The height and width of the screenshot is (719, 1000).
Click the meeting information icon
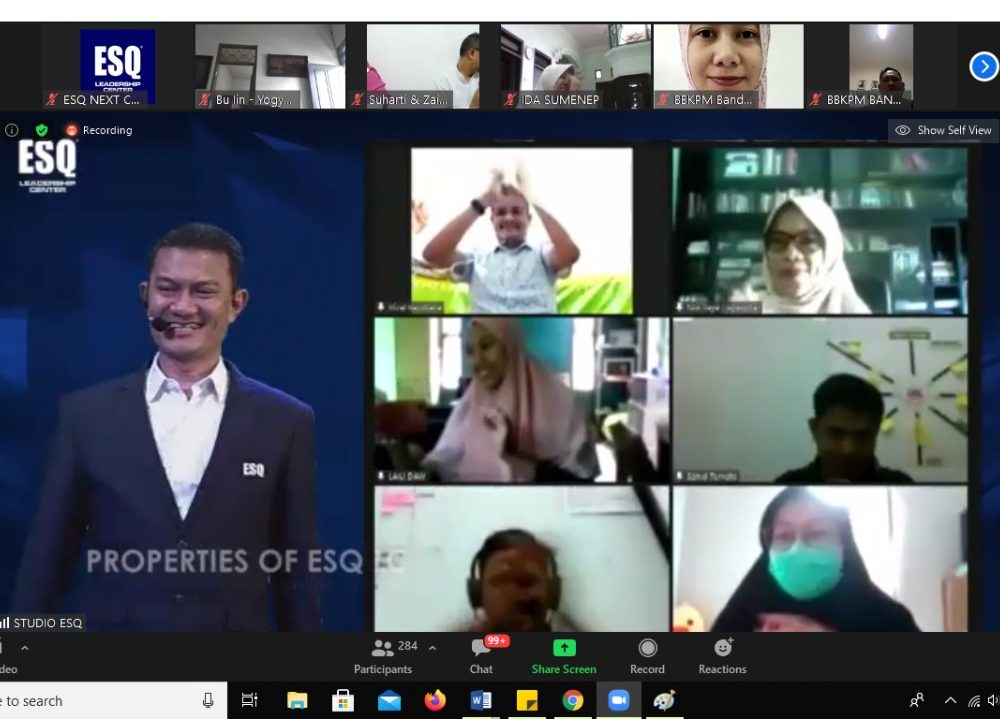[x=12, y=130]
